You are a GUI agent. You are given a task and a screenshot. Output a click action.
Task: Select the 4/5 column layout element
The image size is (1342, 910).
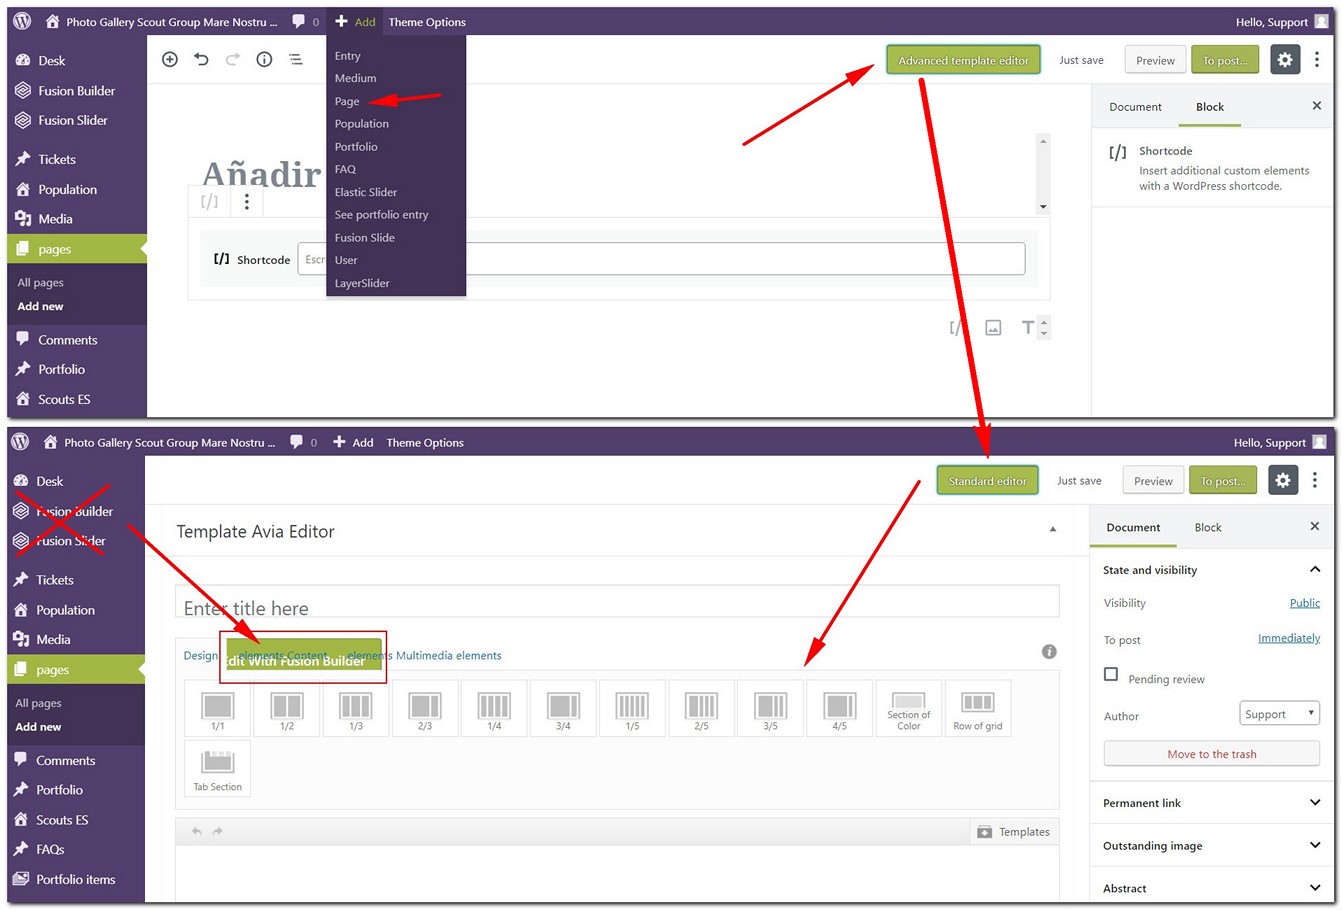point(839,709)
